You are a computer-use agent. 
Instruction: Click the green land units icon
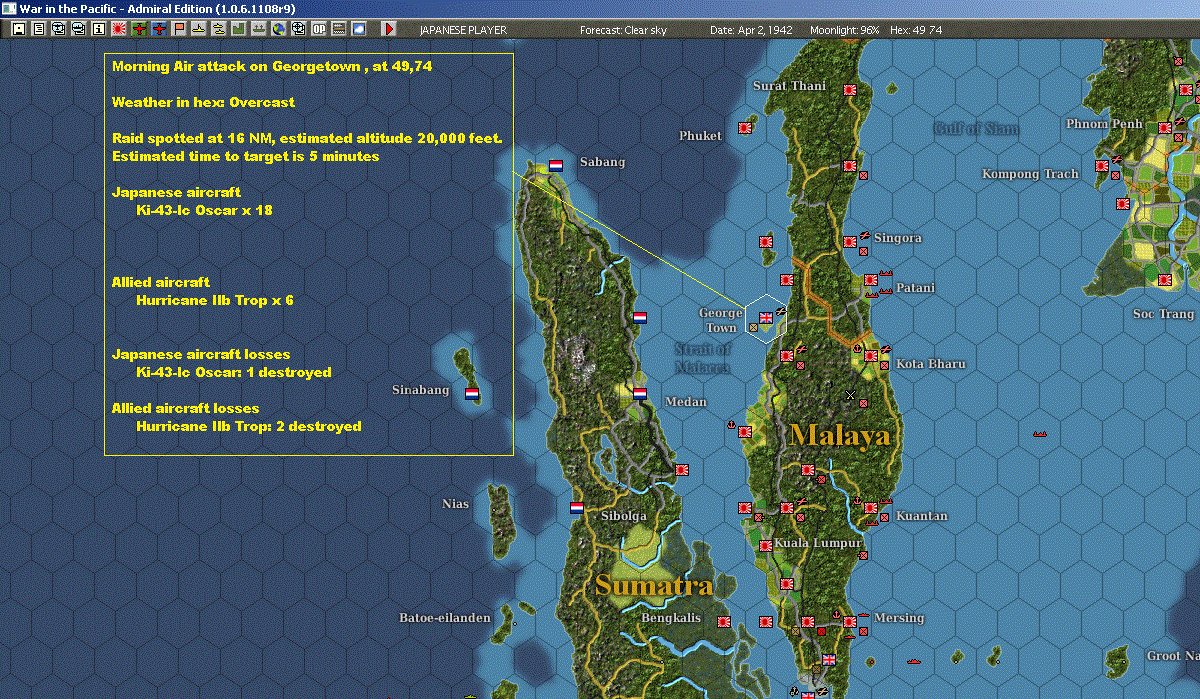pyautogui.click(x=239, y=29)
